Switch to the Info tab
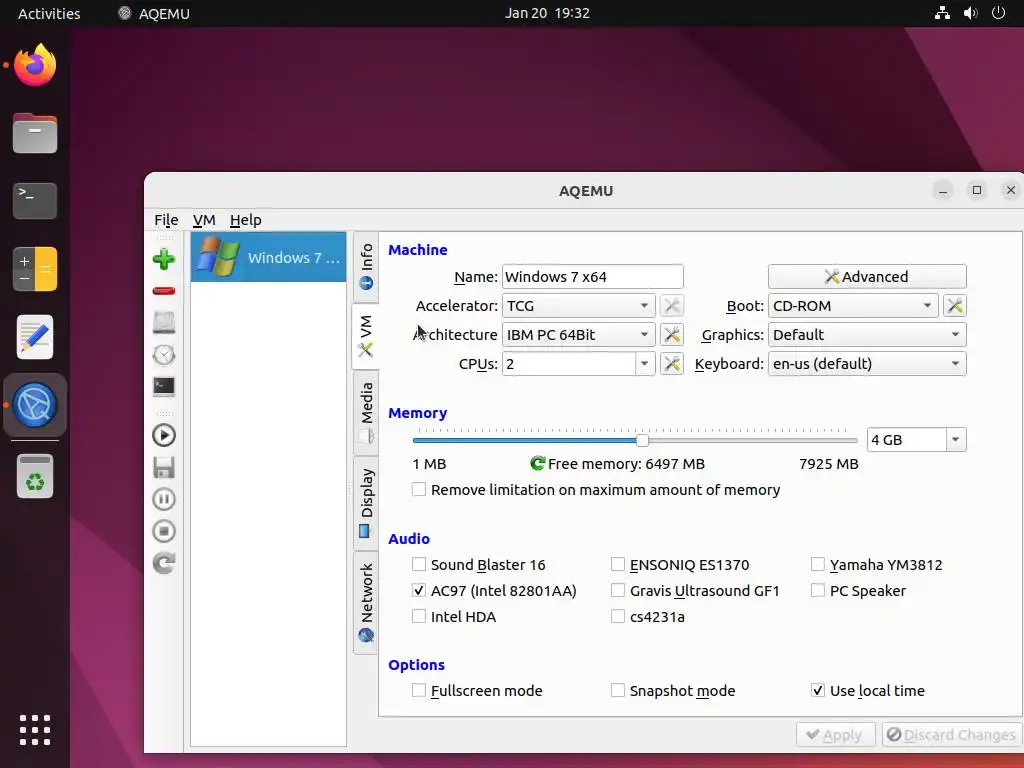1024x768 pixels. (x=366, y=266)
